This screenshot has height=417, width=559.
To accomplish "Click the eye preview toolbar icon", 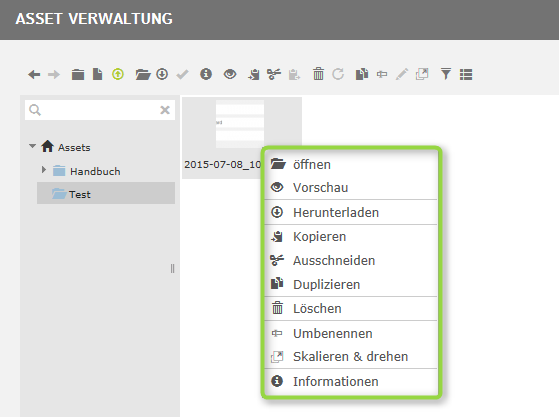I will click(230, 74).
